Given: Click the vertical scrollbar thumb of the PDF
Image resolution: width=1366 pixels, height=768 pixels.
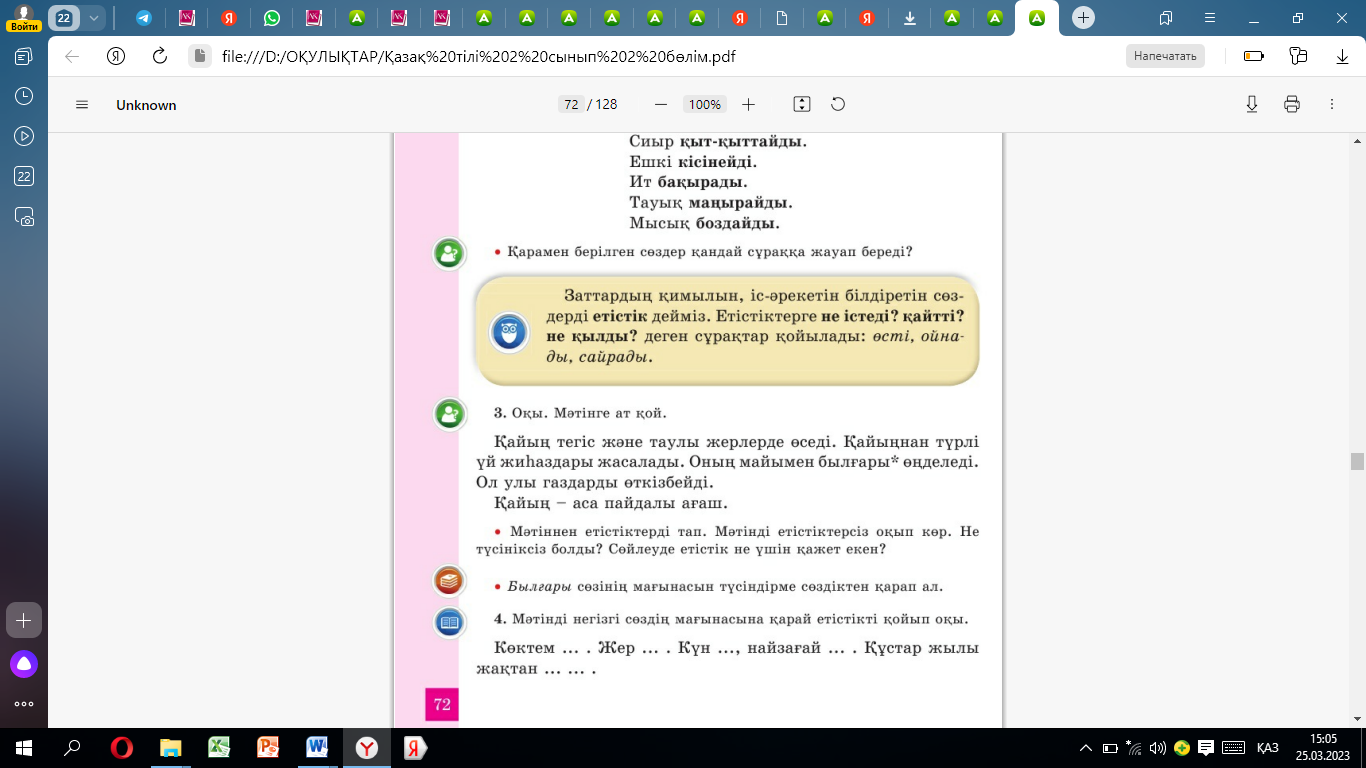Looking at the screenshot, I should click(1357, 461).
